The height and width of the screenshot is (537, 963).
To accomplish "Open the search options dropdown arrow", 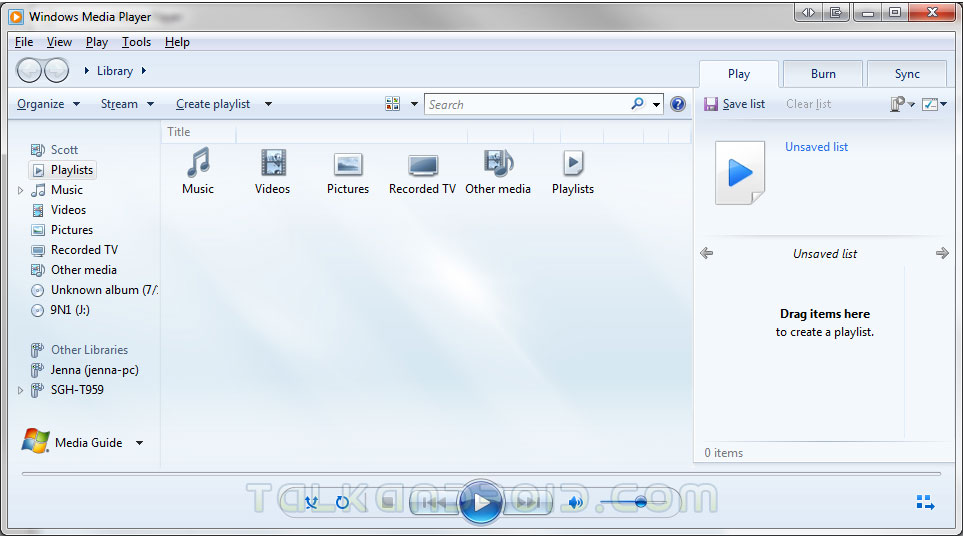I will pos(657,104).
